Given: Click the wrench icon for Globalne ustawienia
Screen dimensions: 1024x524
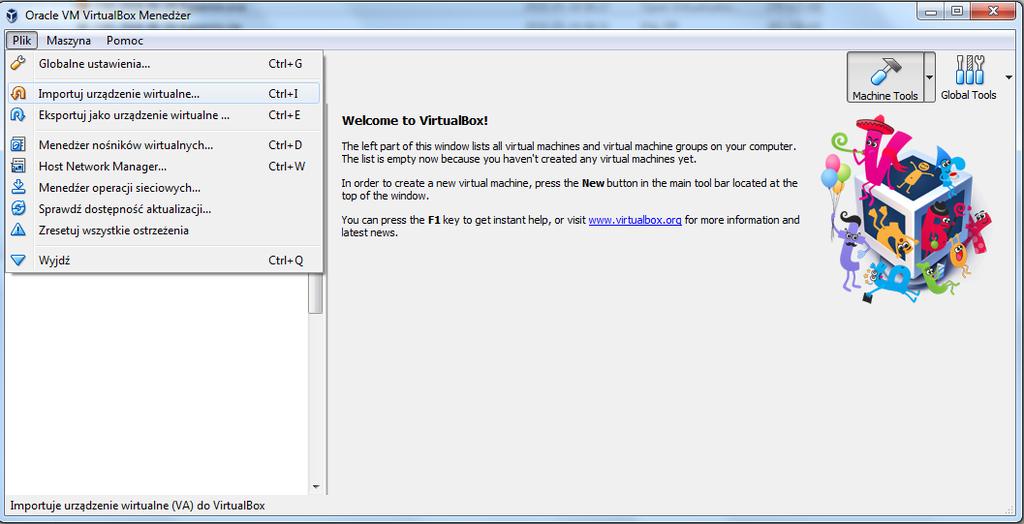Looking at the screenshot, I should pos(18,63).
